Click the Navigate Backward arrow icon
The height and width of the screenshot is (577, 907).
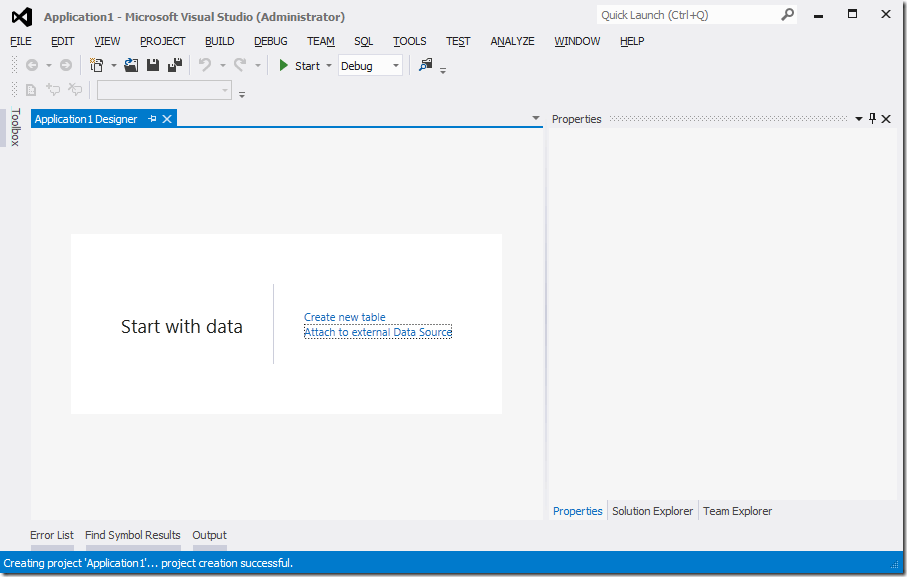coord(32,65)
